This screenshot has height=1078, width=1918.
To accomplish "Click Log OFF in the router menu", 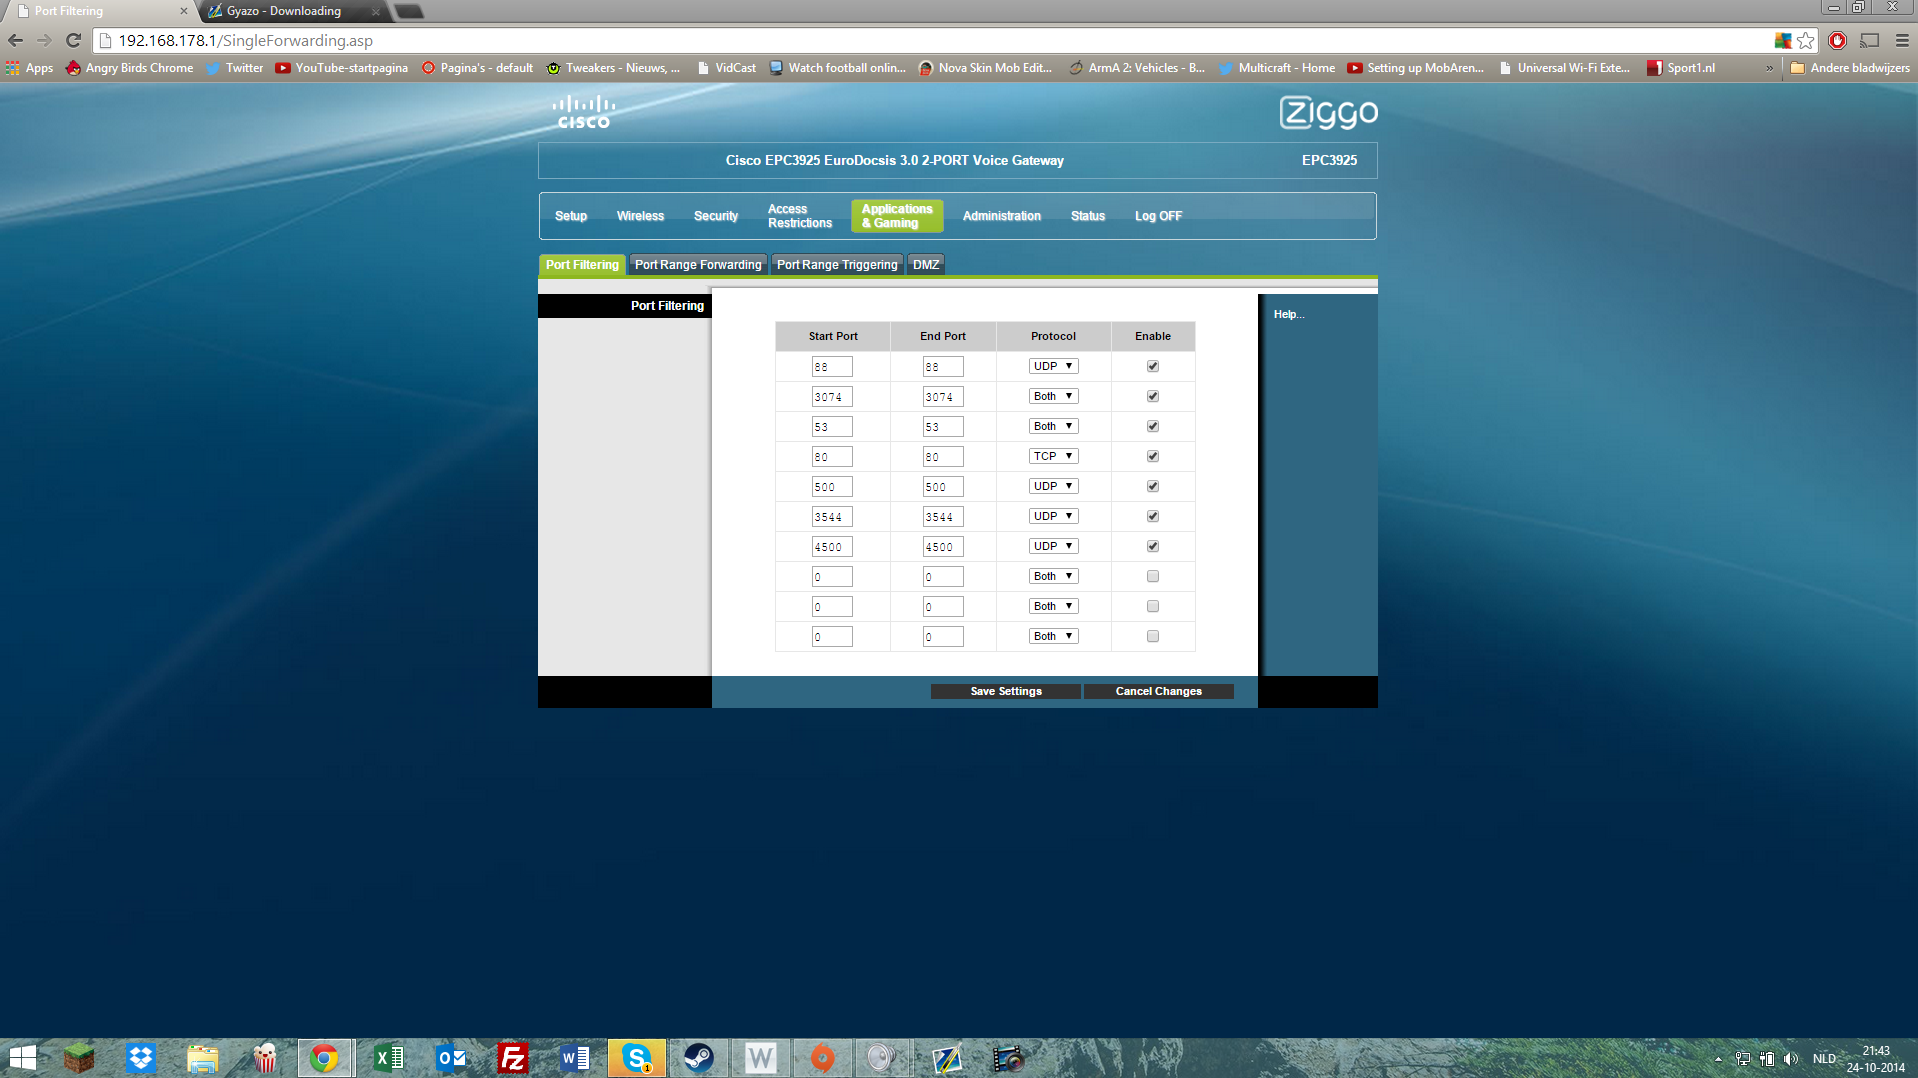I will pyautogui.click(x=1158, y=216).
